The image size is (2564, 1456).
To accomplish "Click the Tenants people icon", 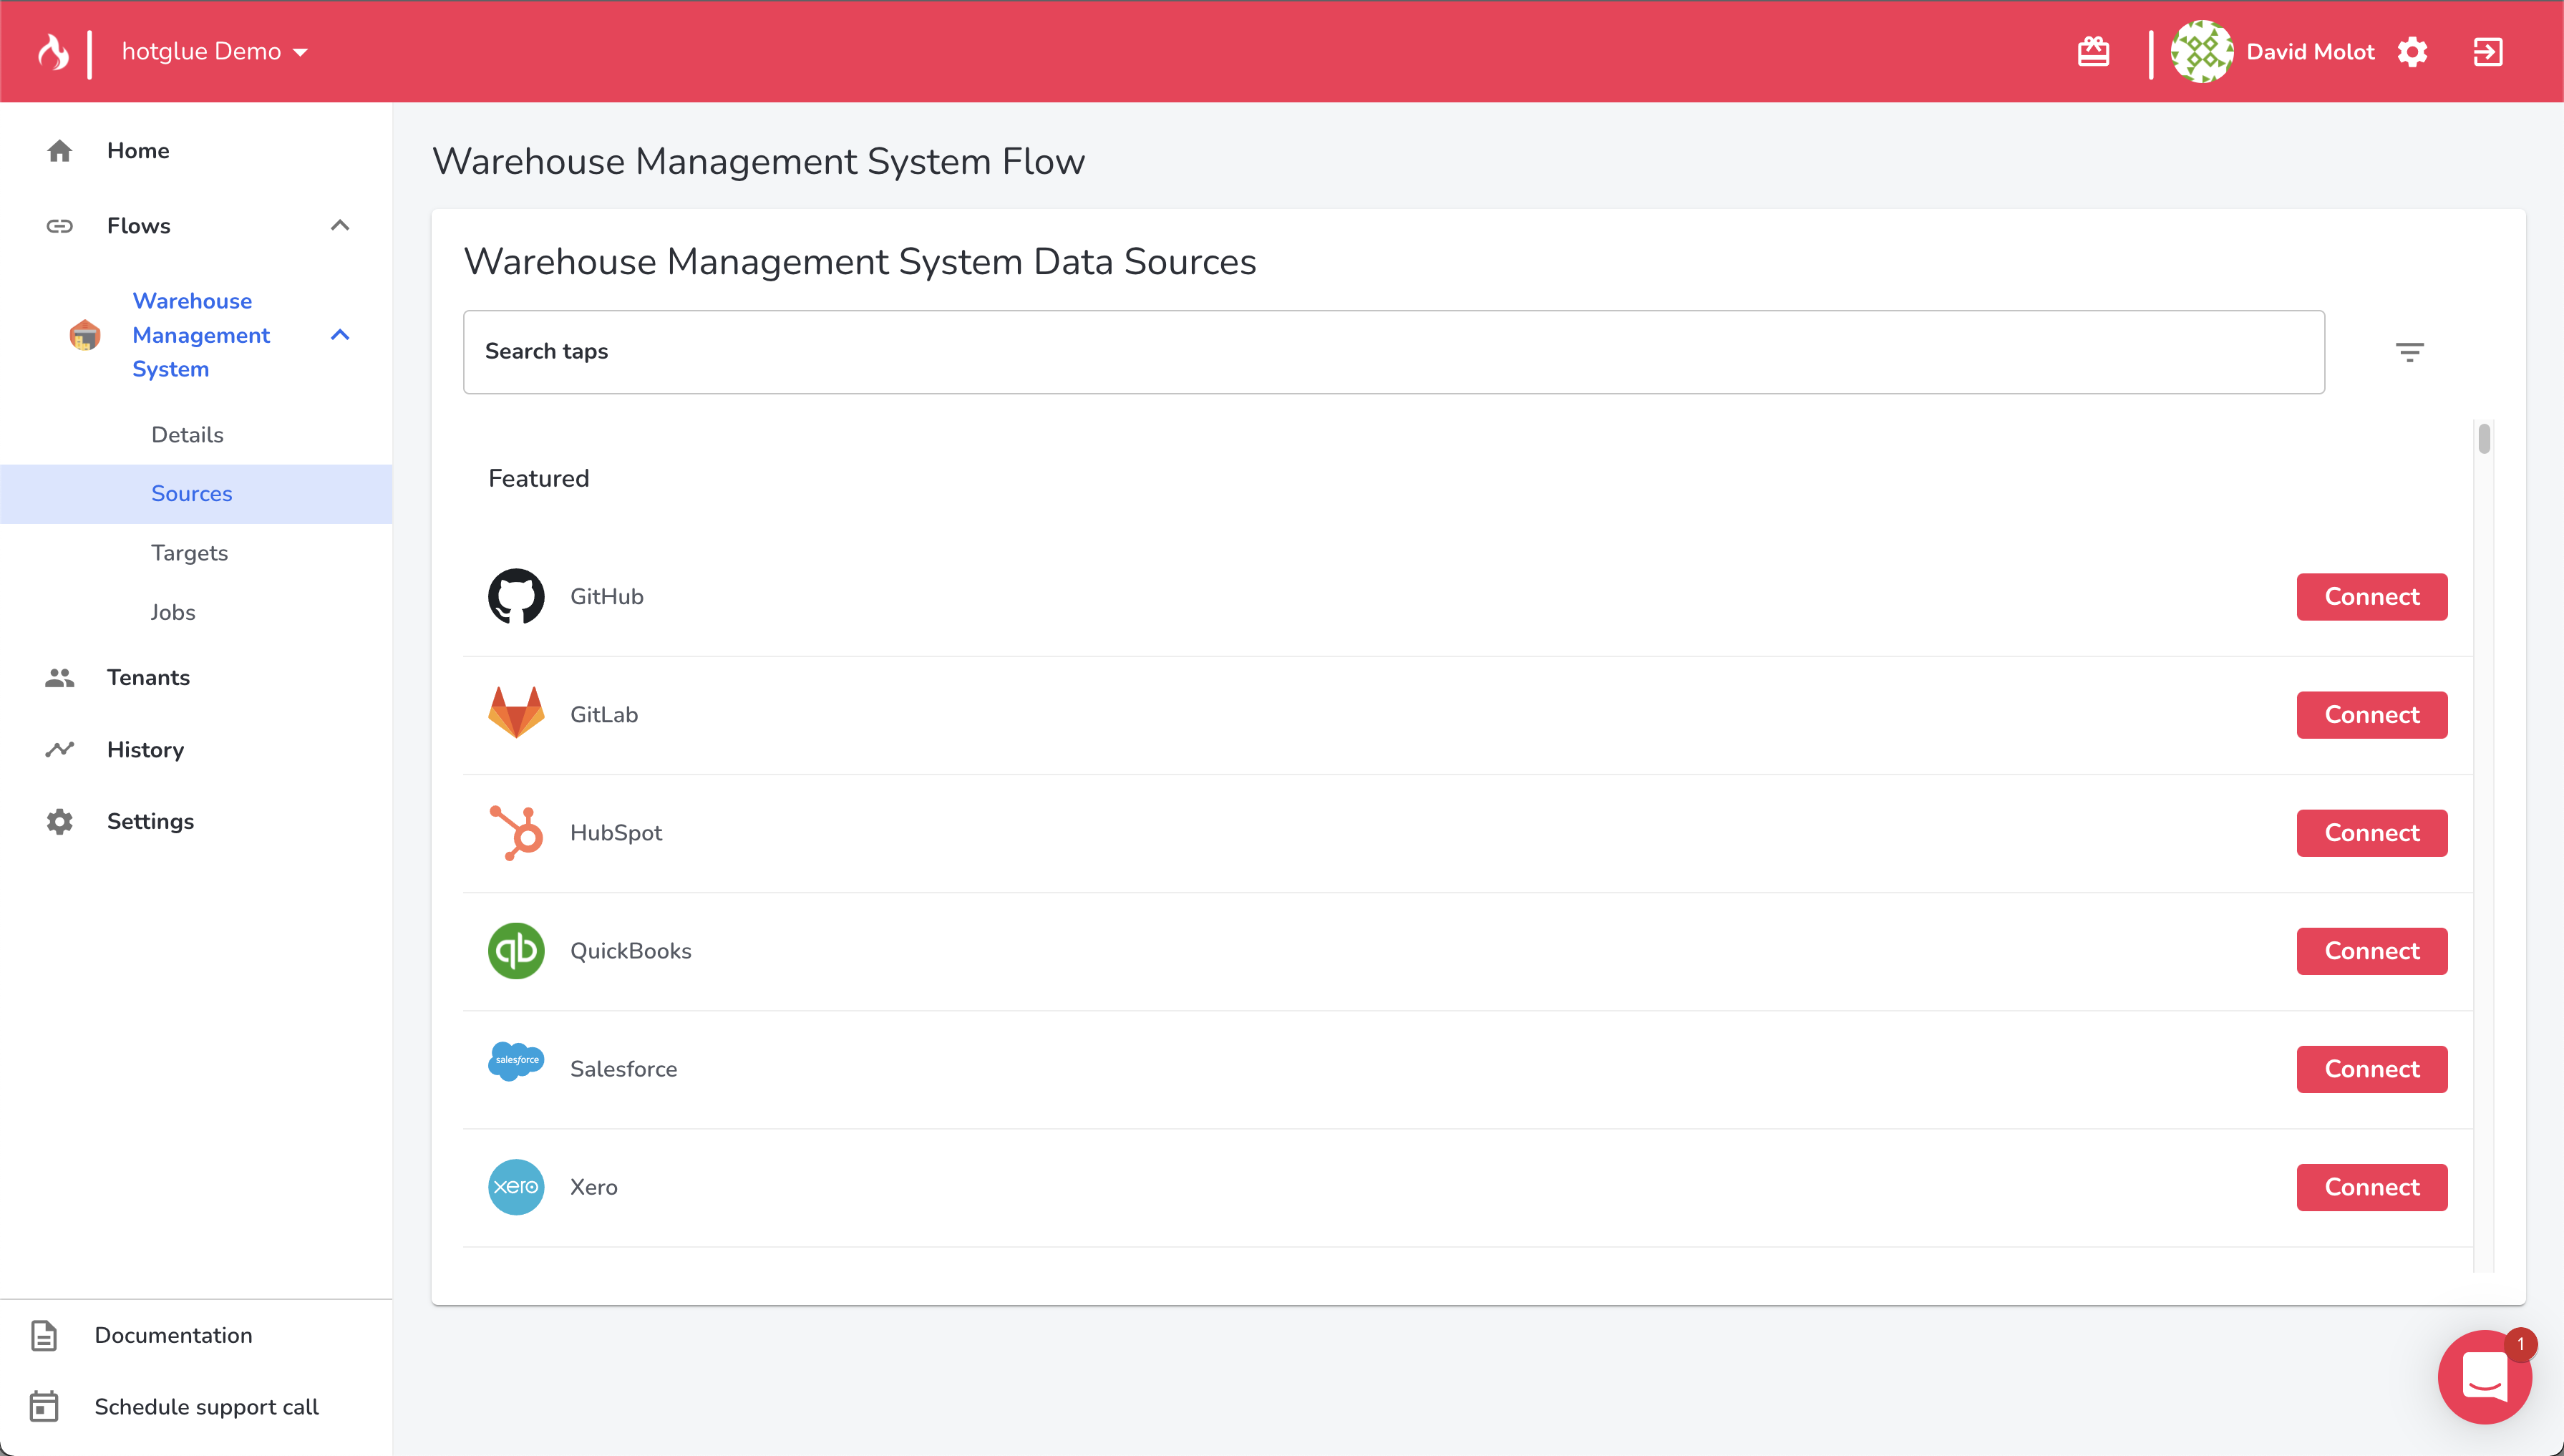I will pos(60,678).
